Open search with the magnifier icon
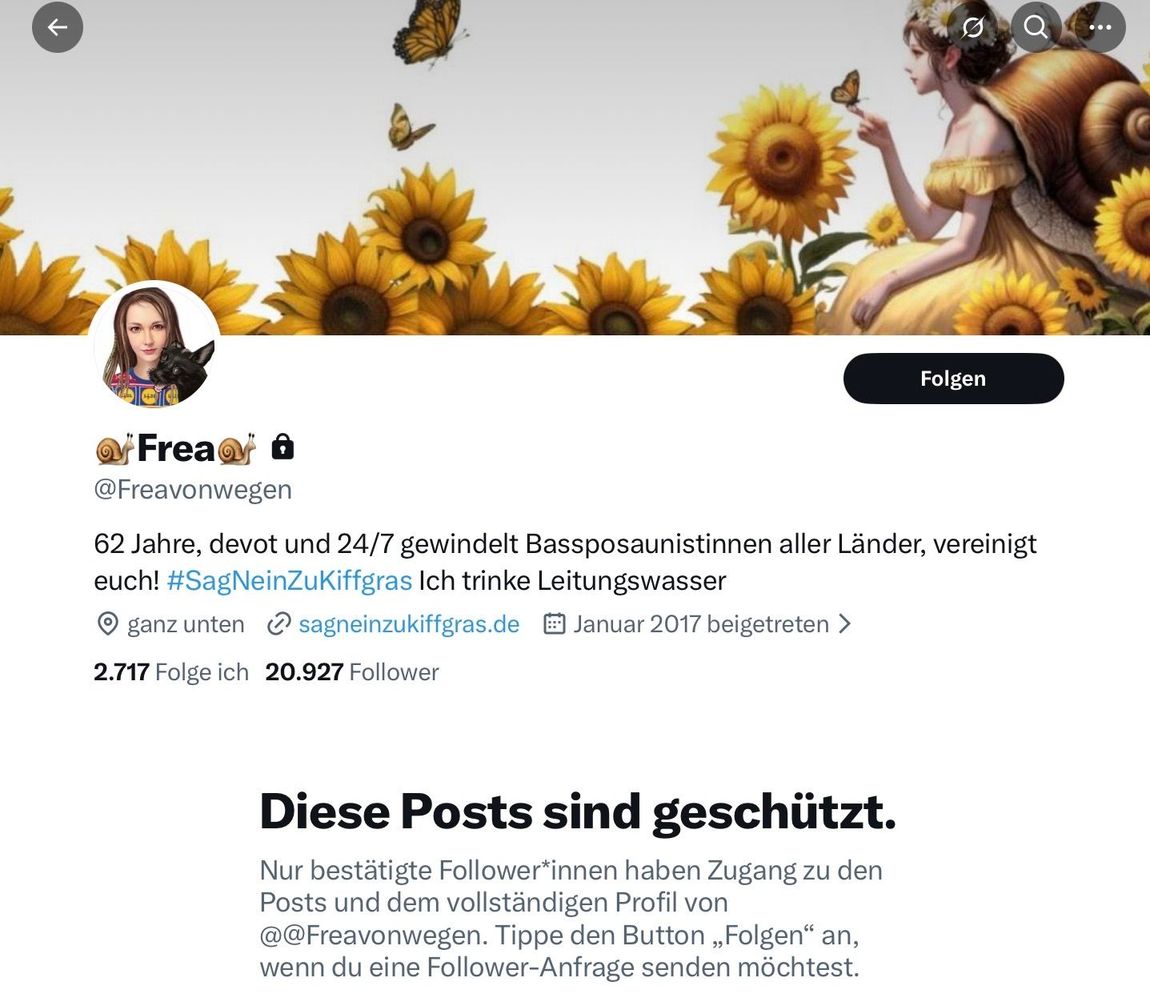 (x=1036, y=27)
